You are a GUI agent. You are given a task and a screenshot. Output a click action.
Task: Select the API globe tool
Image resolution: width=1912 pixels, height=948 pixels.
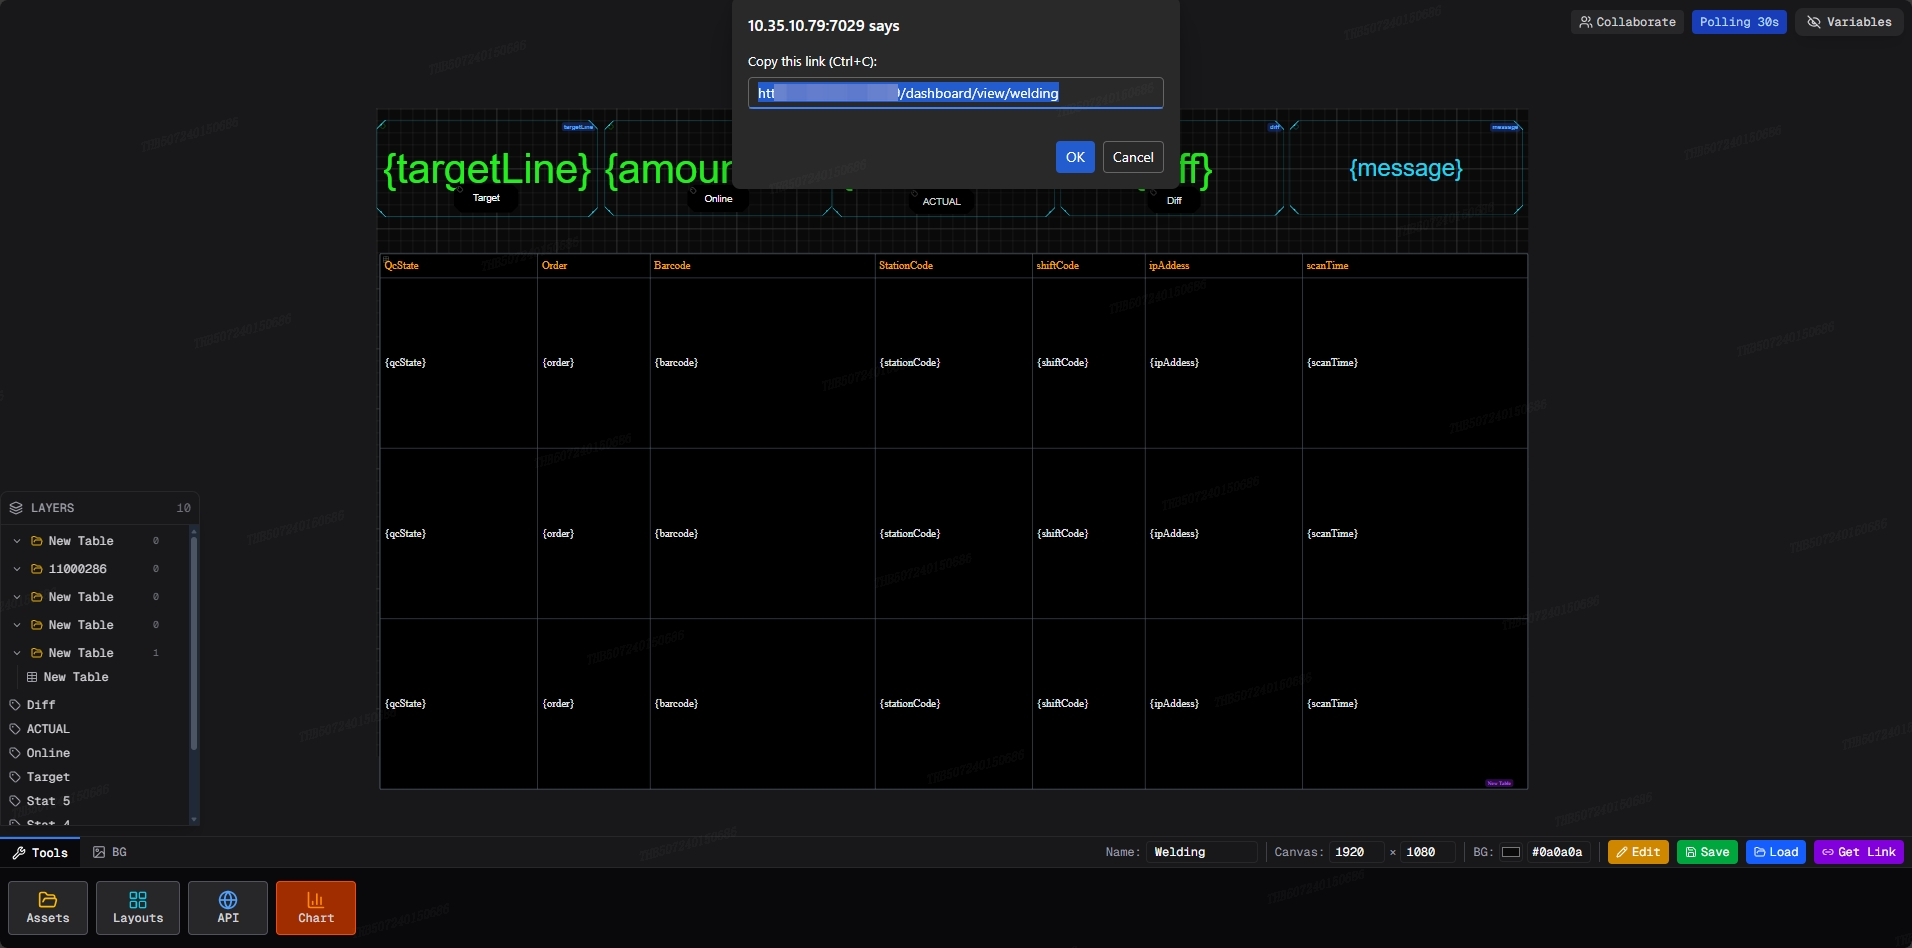228,907
